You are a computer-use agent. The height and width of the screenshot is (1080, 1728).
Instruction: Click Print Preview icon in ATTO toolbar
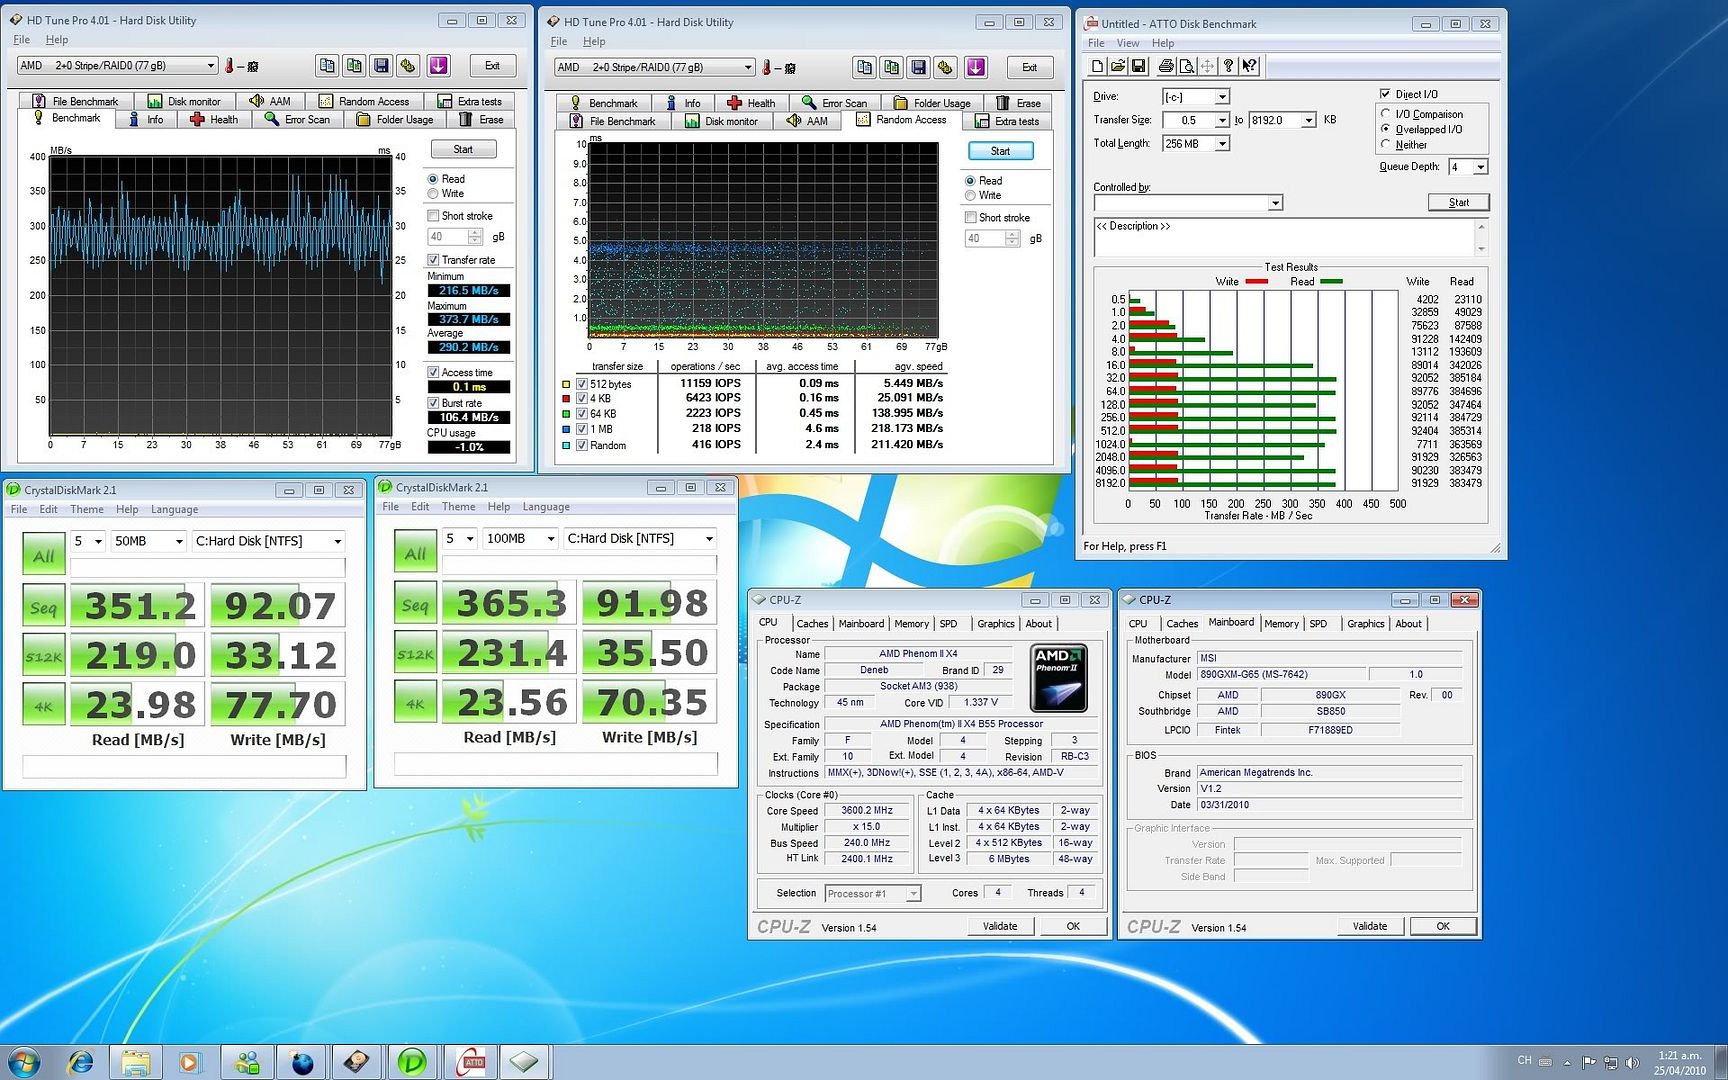pos(1186,66)
